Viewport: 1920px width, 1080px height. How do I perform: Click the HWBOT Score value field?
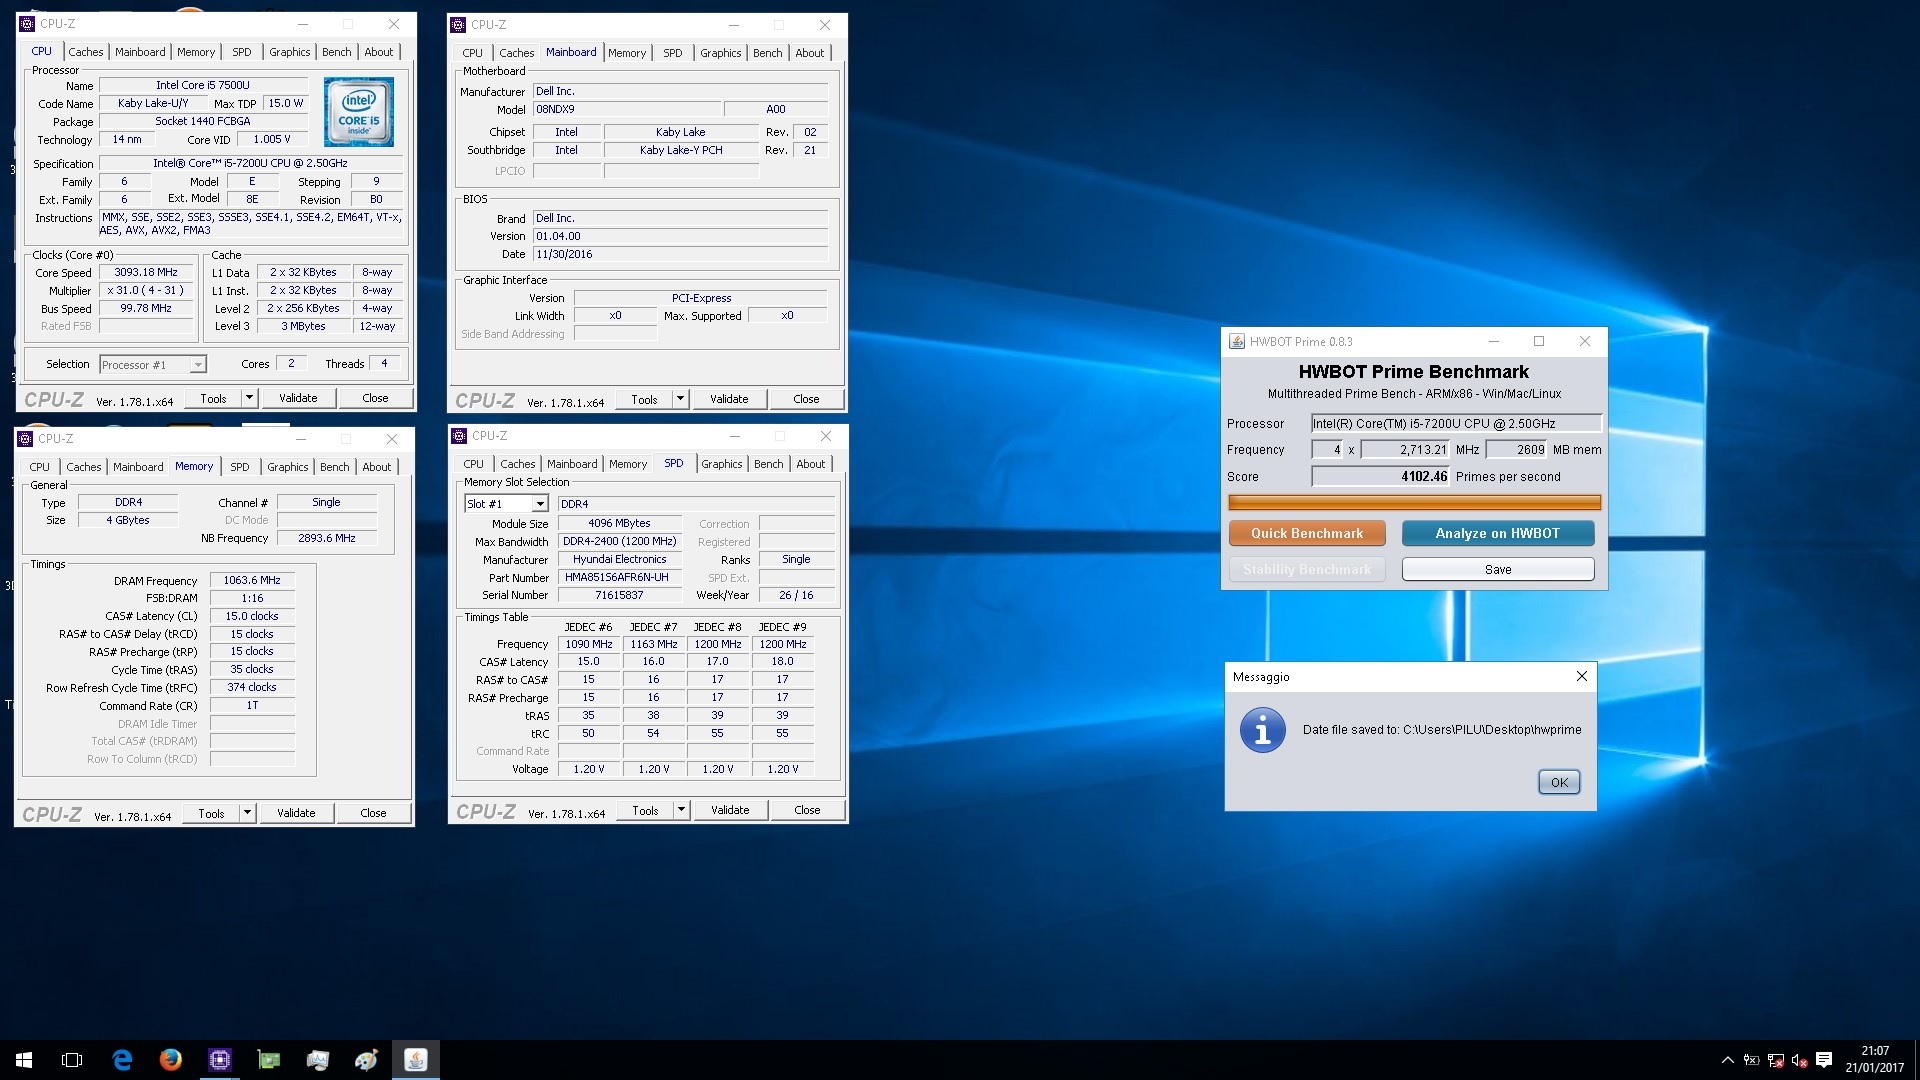pos(1381,476)
